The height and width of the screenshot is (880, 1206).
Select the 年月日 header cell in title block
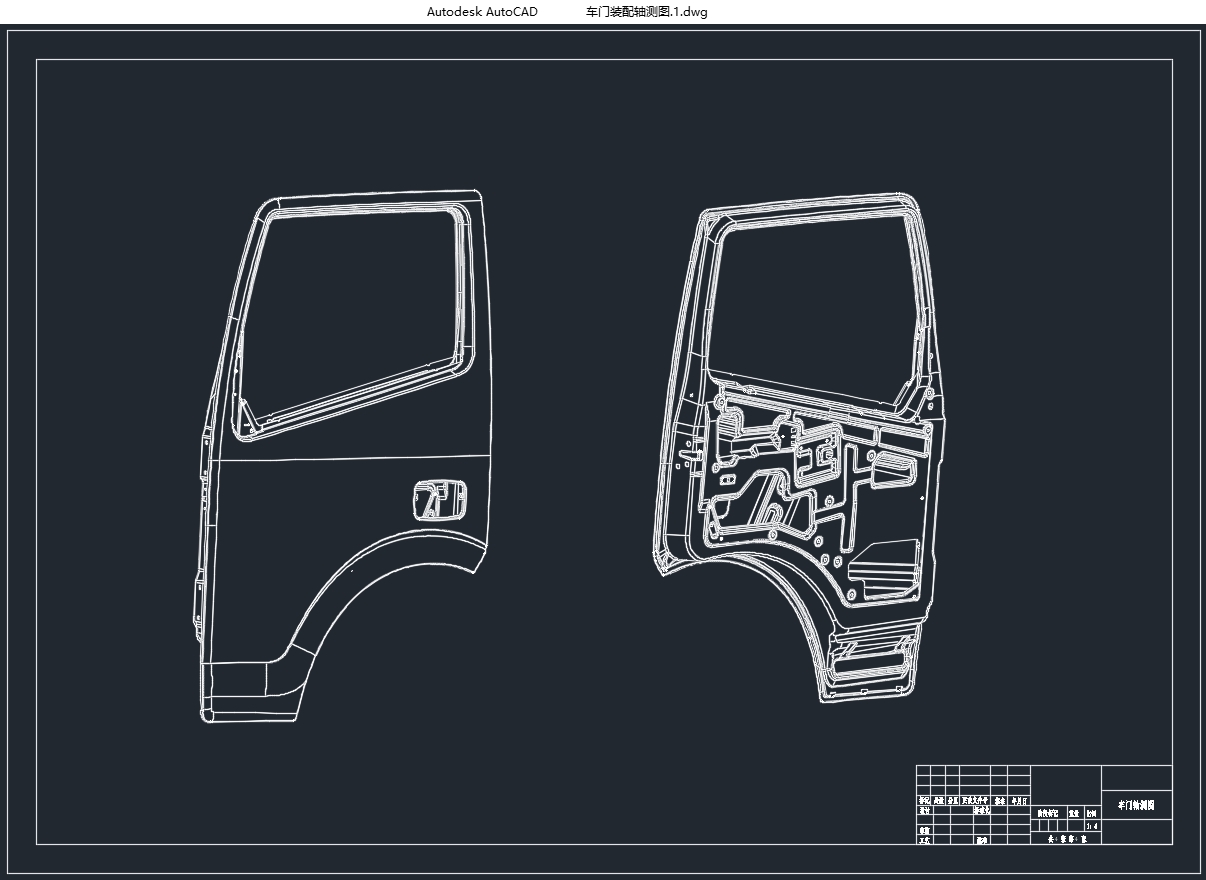(1019, 801)
